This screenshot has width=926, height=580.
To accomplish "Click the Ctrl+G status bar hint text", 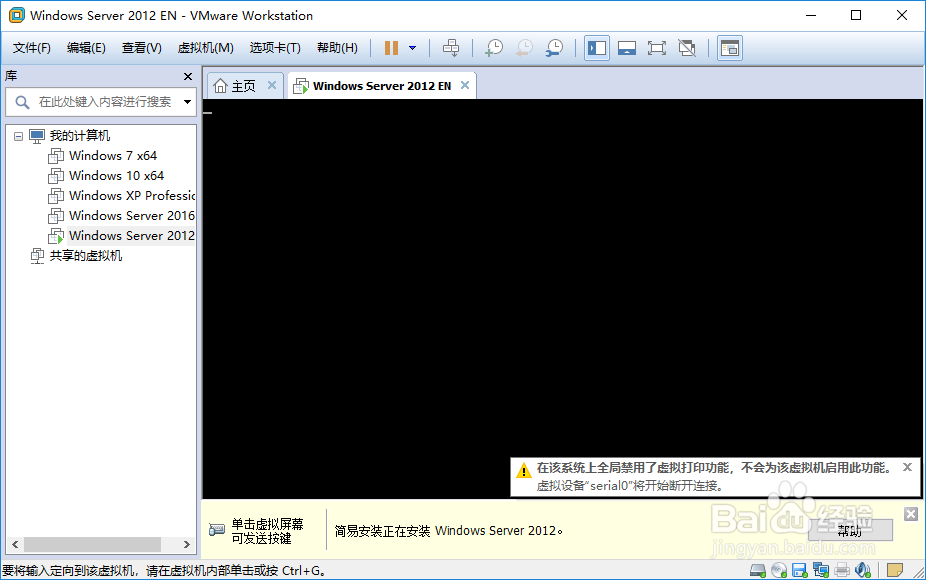I will (164, 571).
